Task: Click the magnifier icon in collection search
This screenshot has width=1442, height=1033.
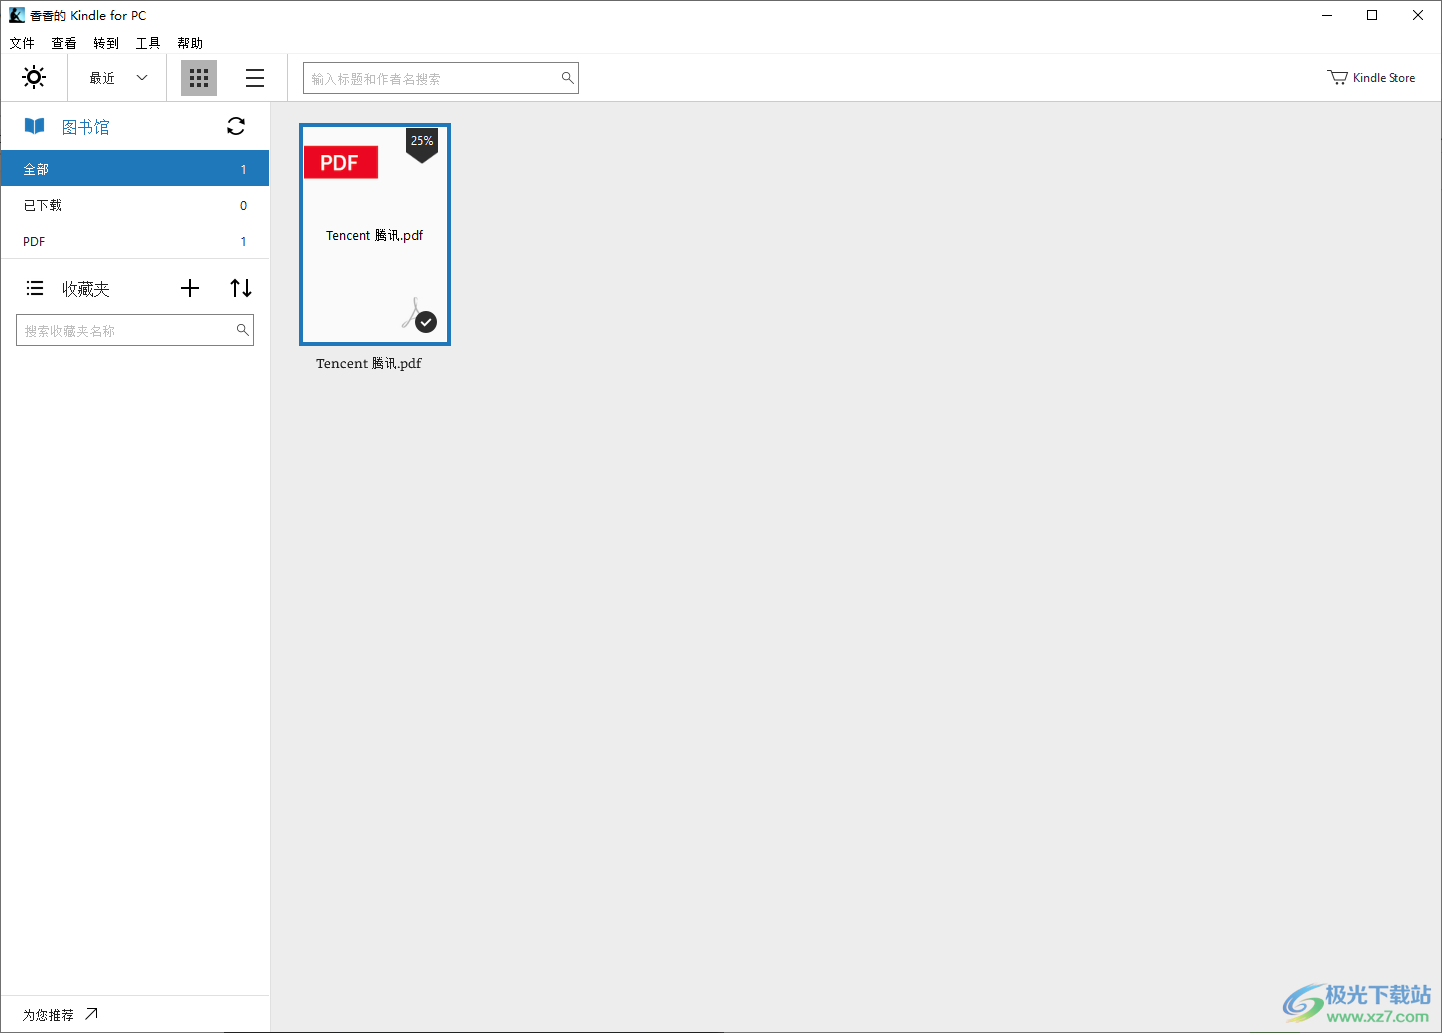Action: 242,329
